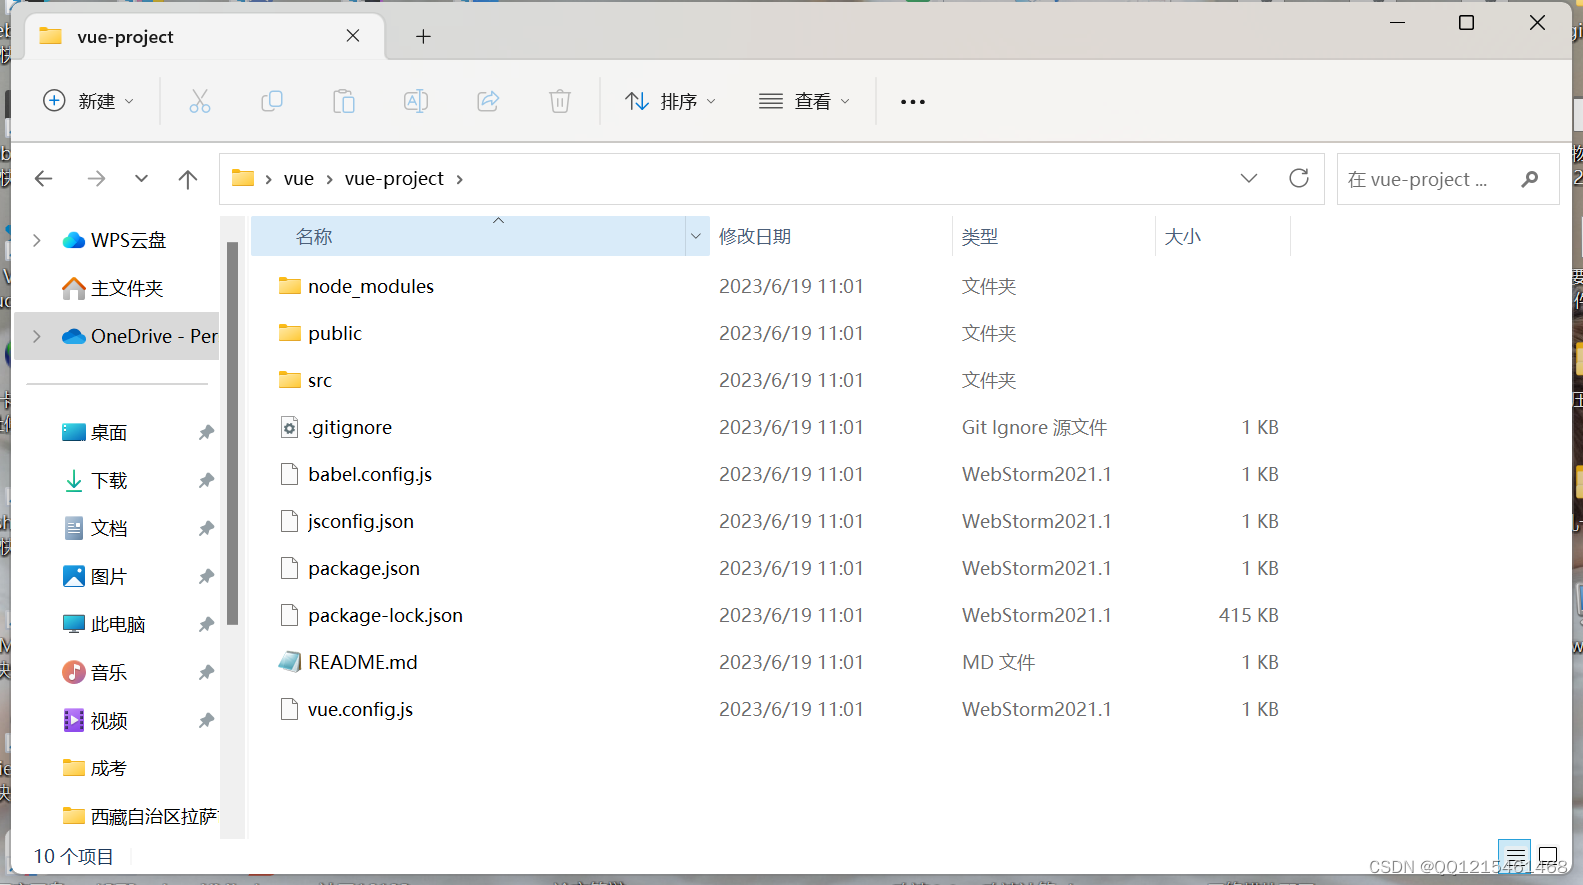The image size is (1583, 885).
Task: Click the vue breadcrumb in address bar
Action: coord(298,179)
